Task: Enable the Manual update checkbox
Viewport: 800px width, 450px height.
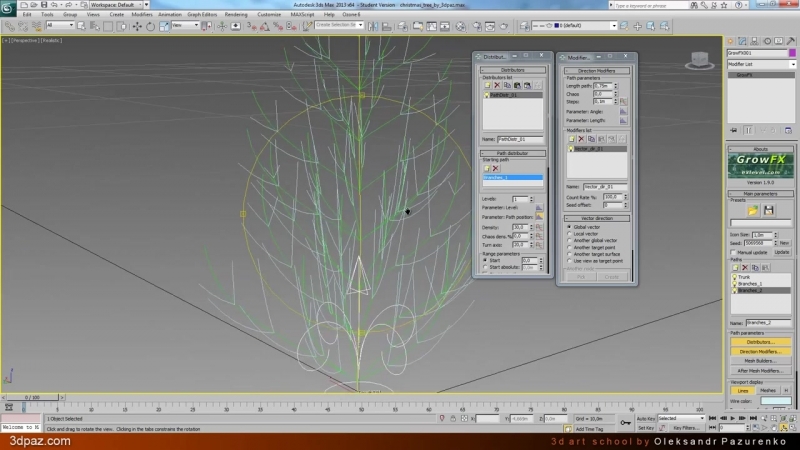Action: point(734,252)
